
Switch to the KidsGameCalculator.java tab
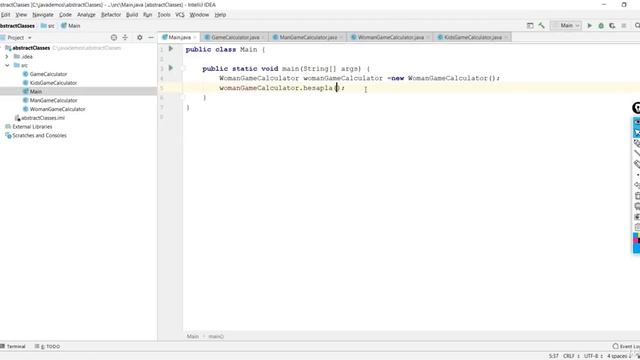tap(473, 37)
